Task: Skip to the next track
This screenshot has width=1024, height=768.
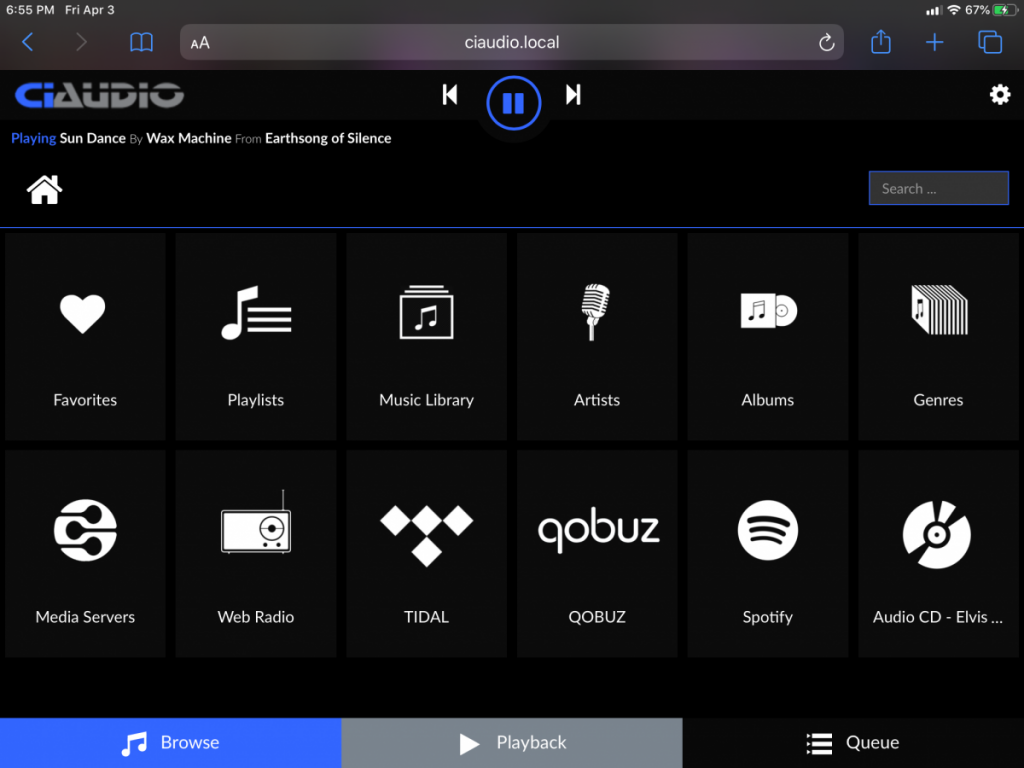Action: pyautogui.click(x=573, y=95)
